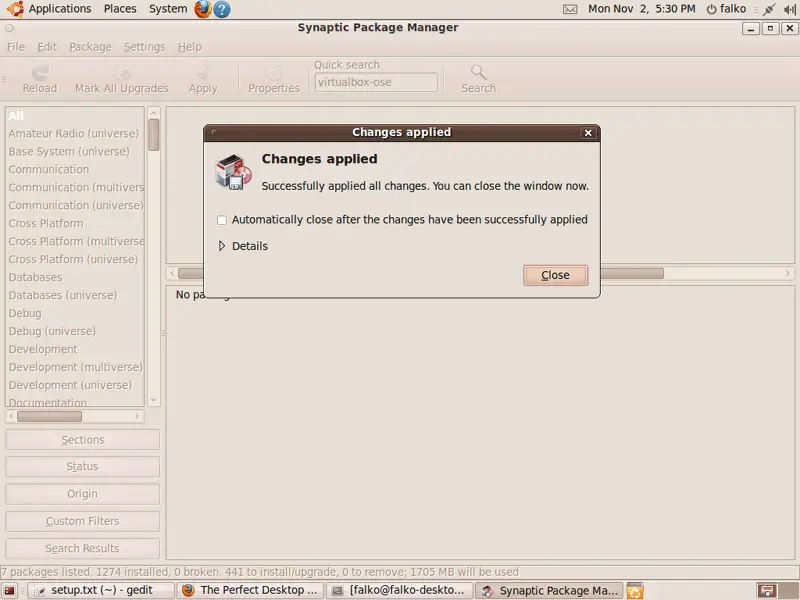Screen dimensions: 800x600
Task: Click the package list scroll right arrow
Action: 787,273
